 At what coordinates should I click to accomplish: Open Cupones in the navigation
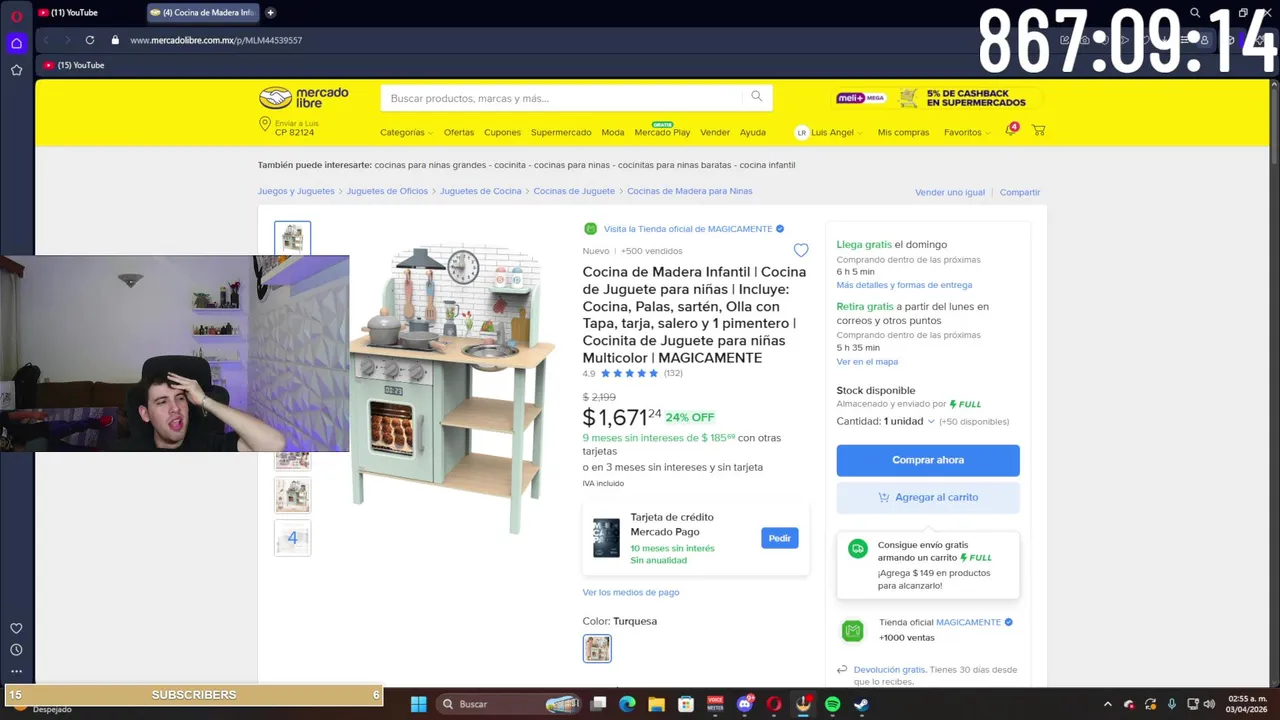click(x=502, y=132)
